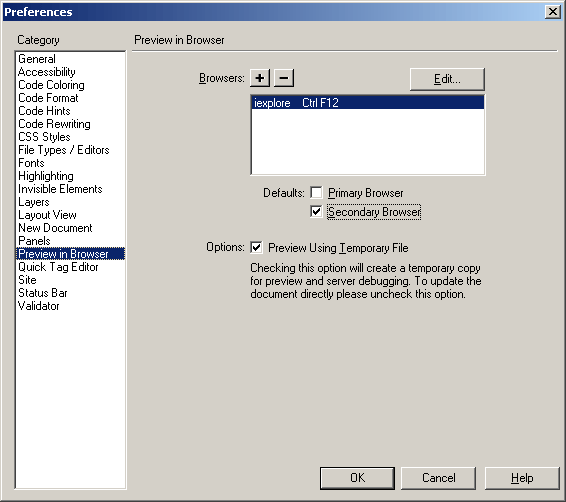Screen dimensions: 566x502
Task: Open the Validator category
Action: tap(39, 306)
